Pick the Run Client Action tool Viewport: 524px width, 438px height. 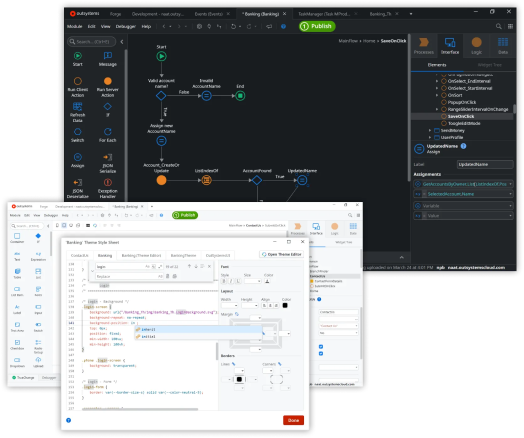[78, 87]
